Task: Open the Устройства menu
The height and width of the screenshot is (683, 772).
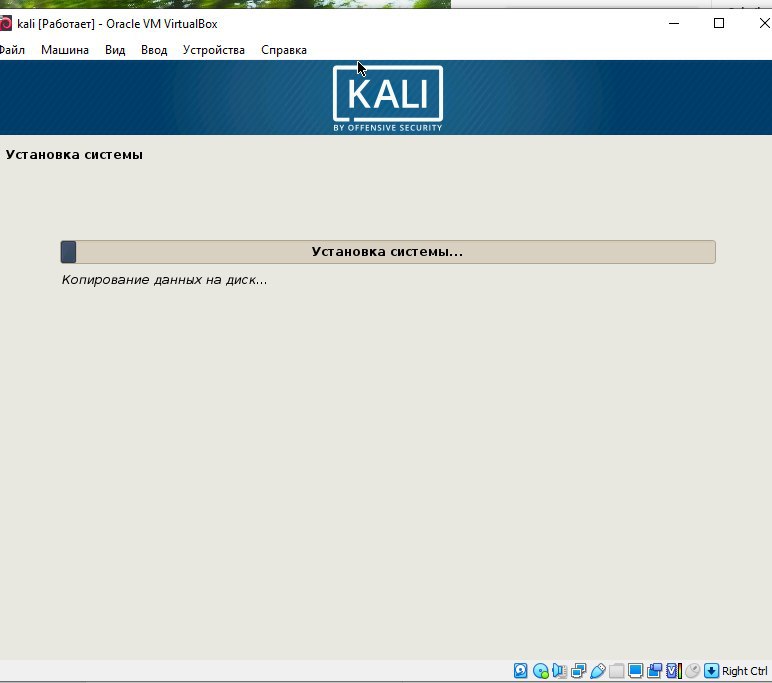Action: click(x=214, y=50)
